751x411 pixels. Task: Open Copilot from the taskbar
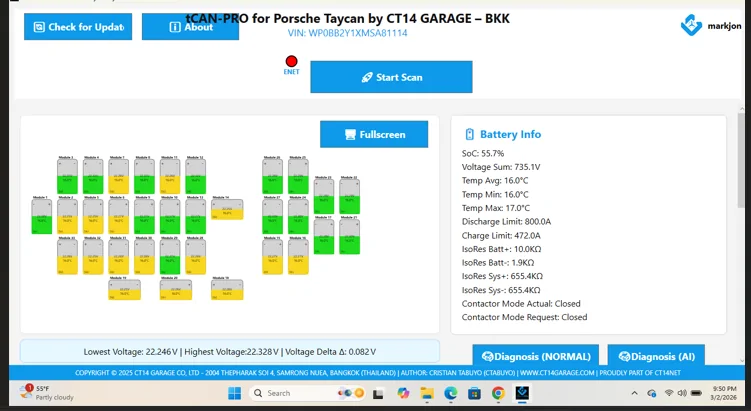point(403,393)
